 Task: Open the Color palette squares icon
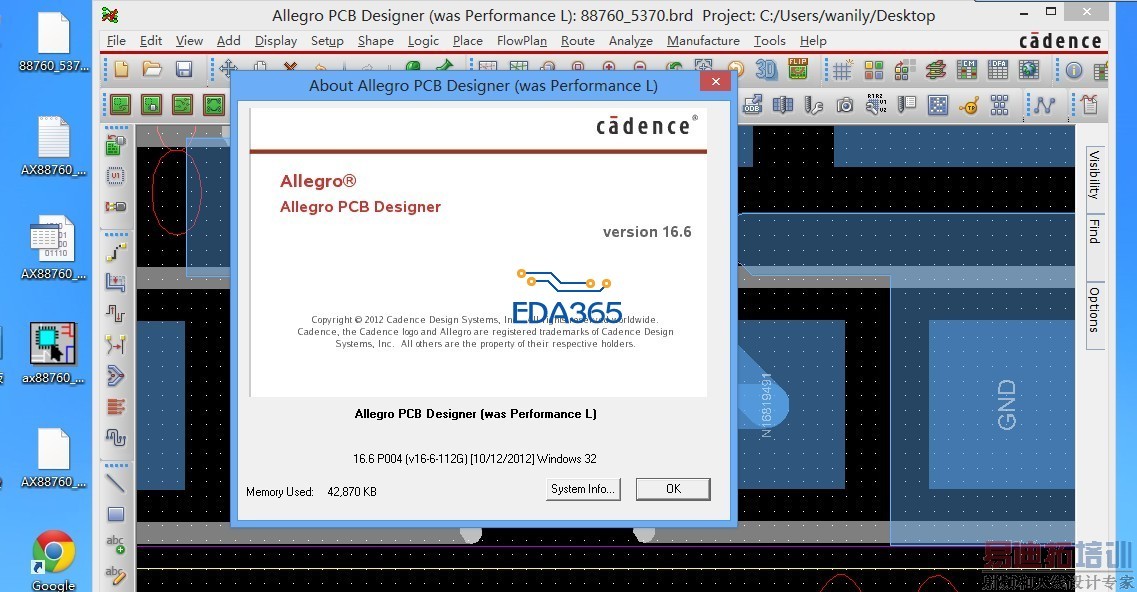[874, 70]
